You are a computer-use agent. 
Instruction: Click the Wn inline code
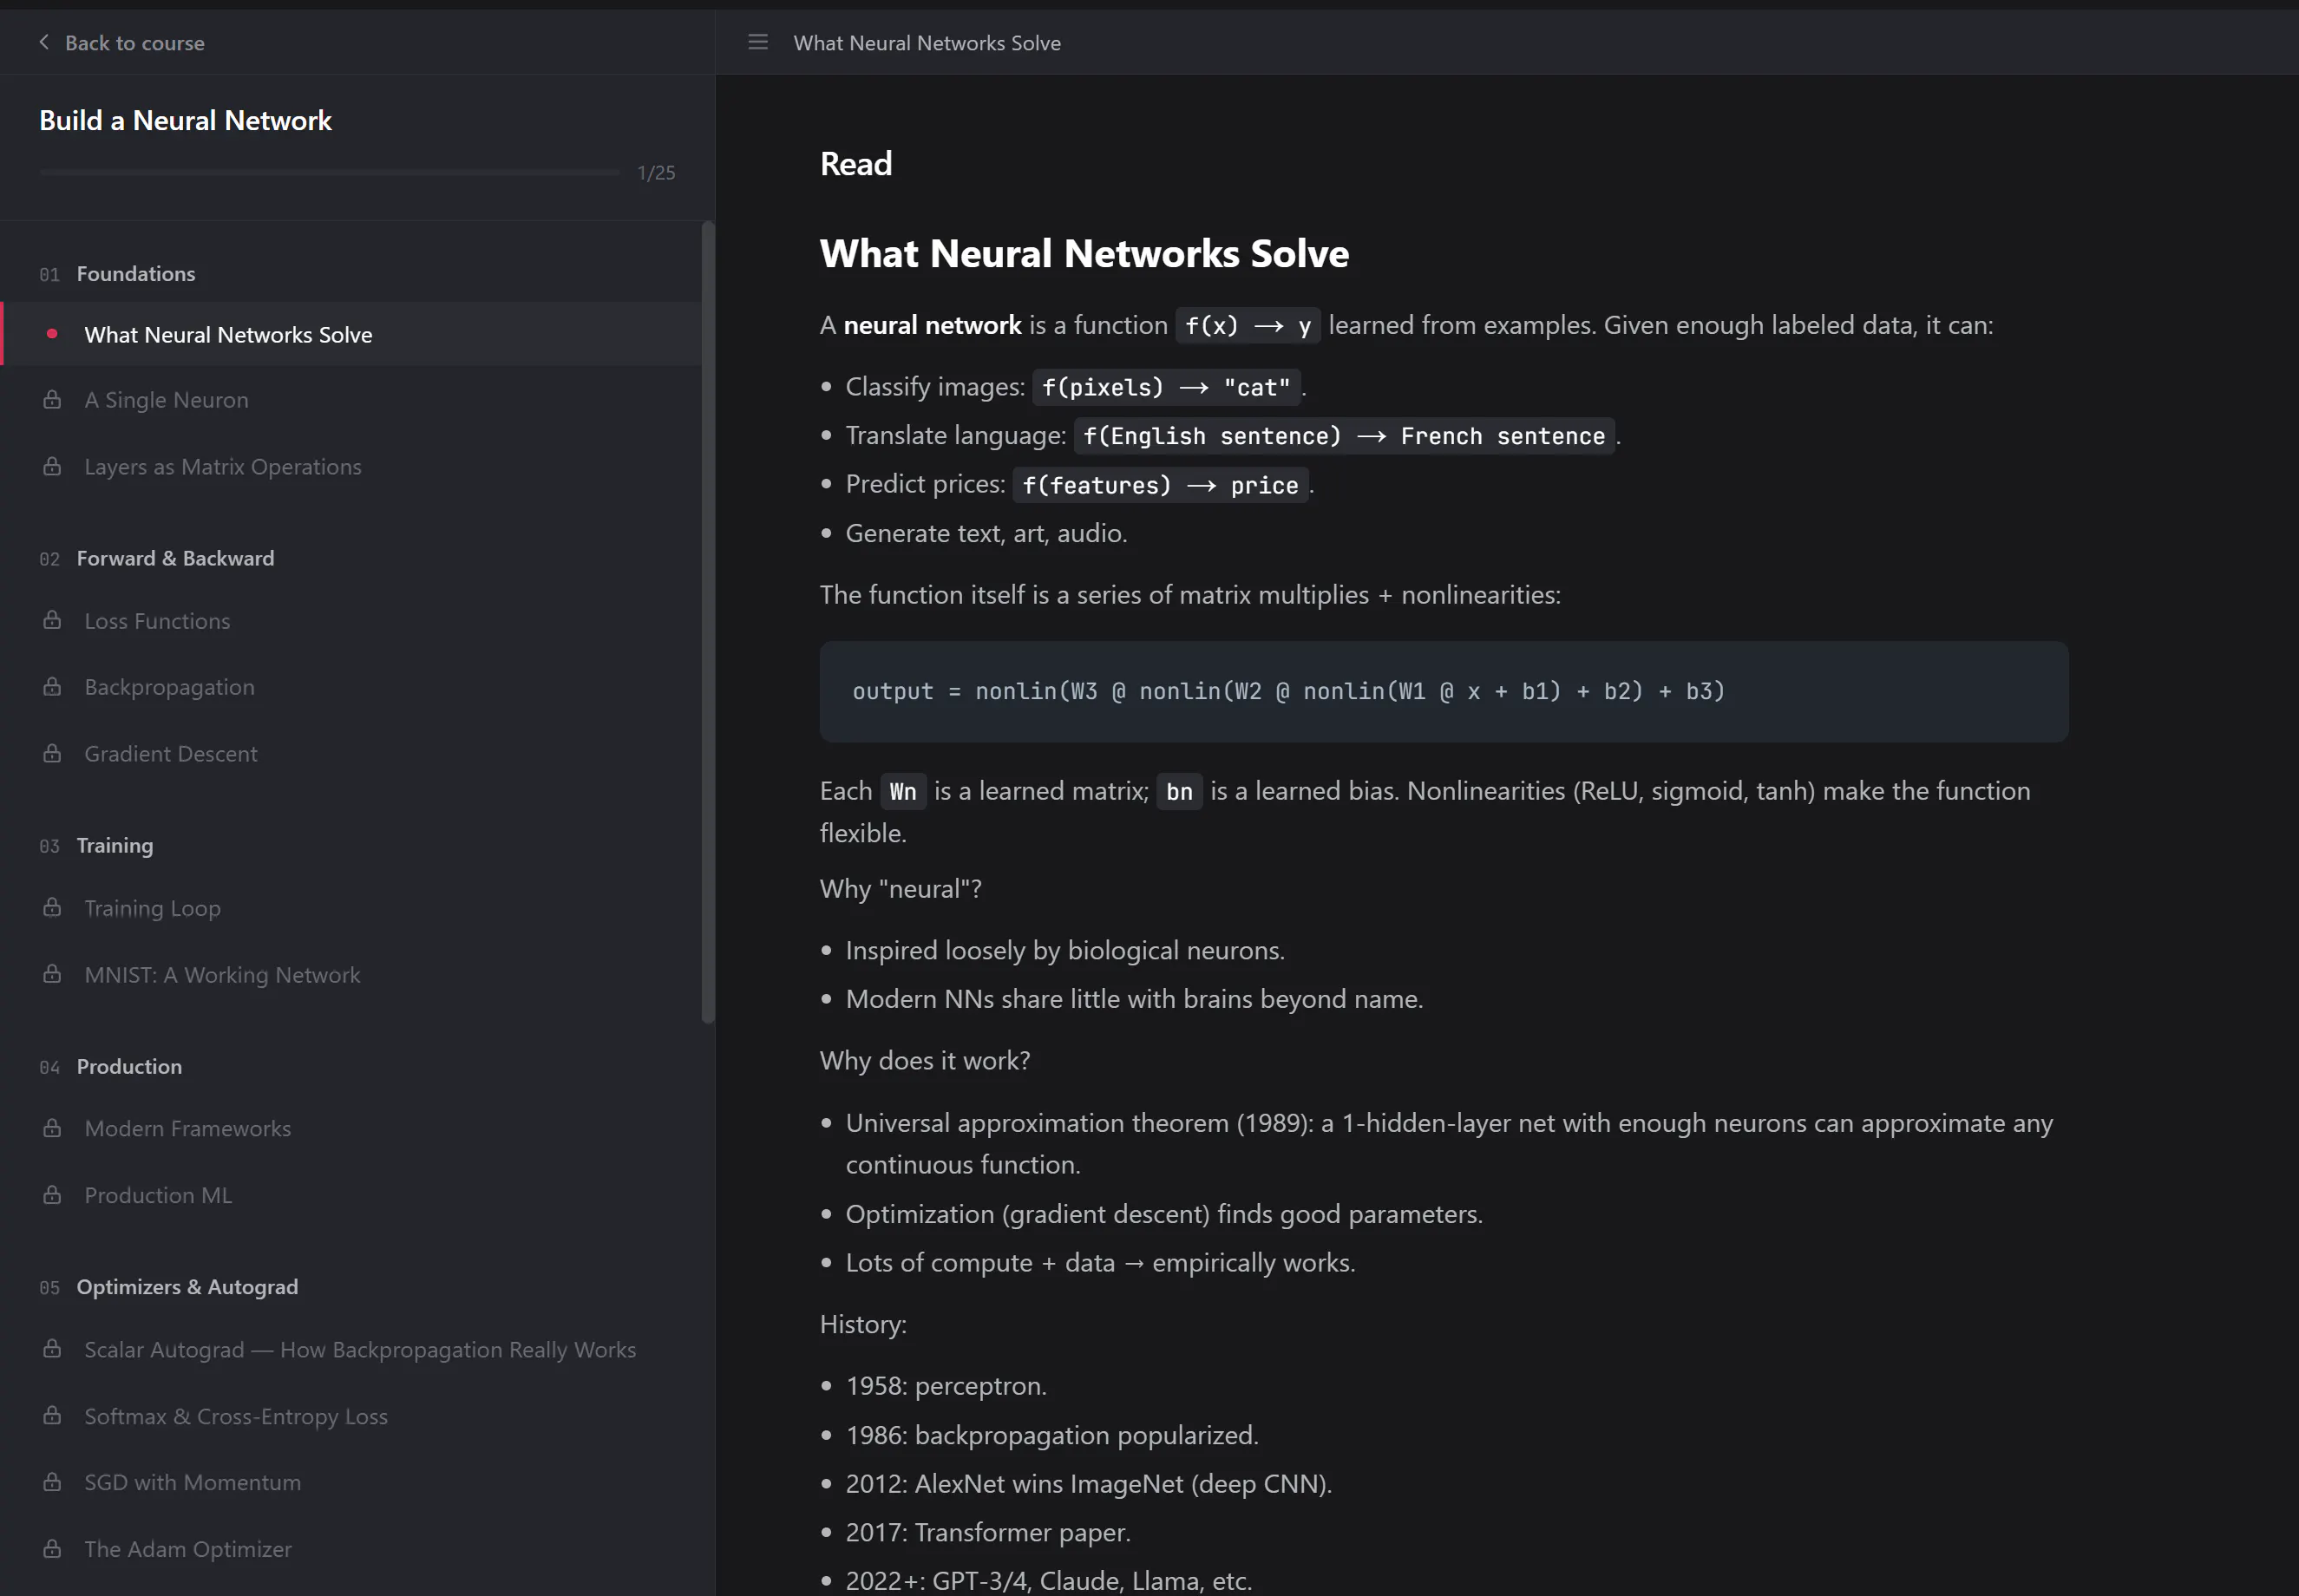pos(903,792)
